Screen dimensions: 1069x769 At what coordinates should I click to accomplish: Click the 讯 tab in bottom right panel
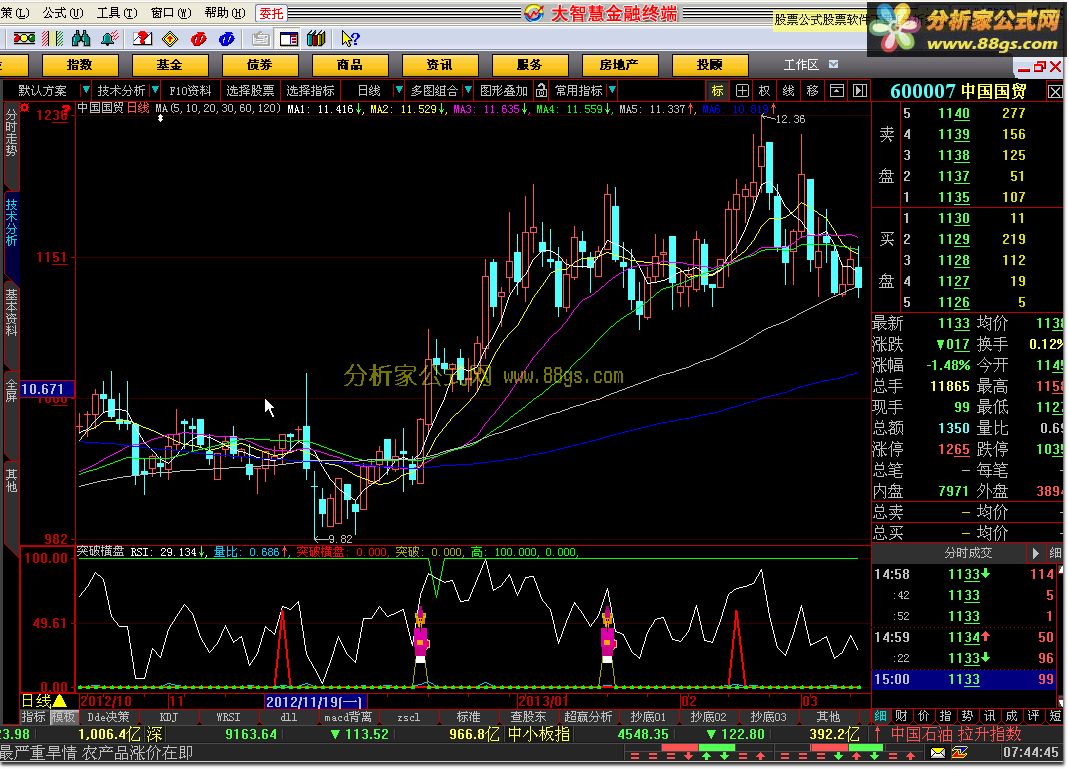point(989,716)
